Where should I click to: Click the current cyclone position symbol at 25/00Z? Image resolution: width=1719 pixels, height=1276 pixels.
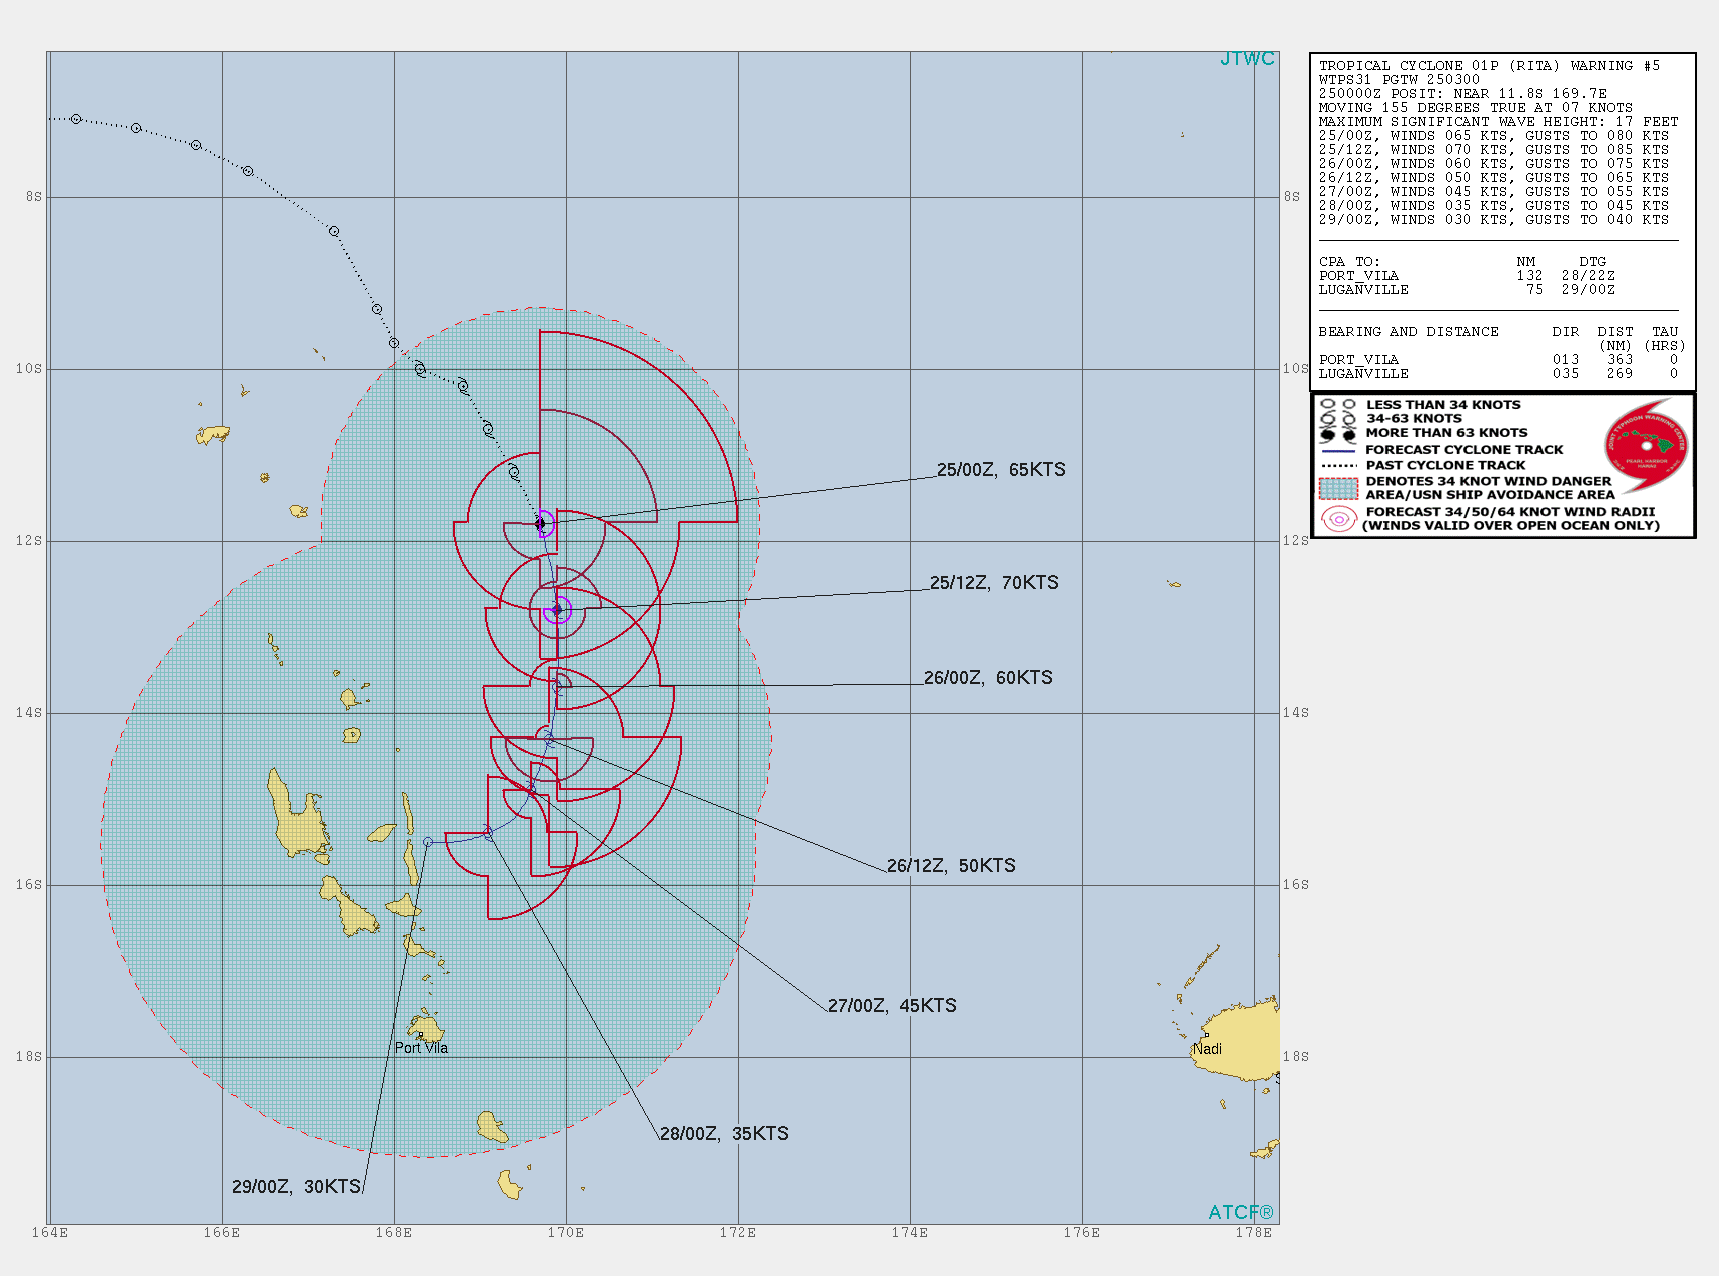tap(541, 523)
